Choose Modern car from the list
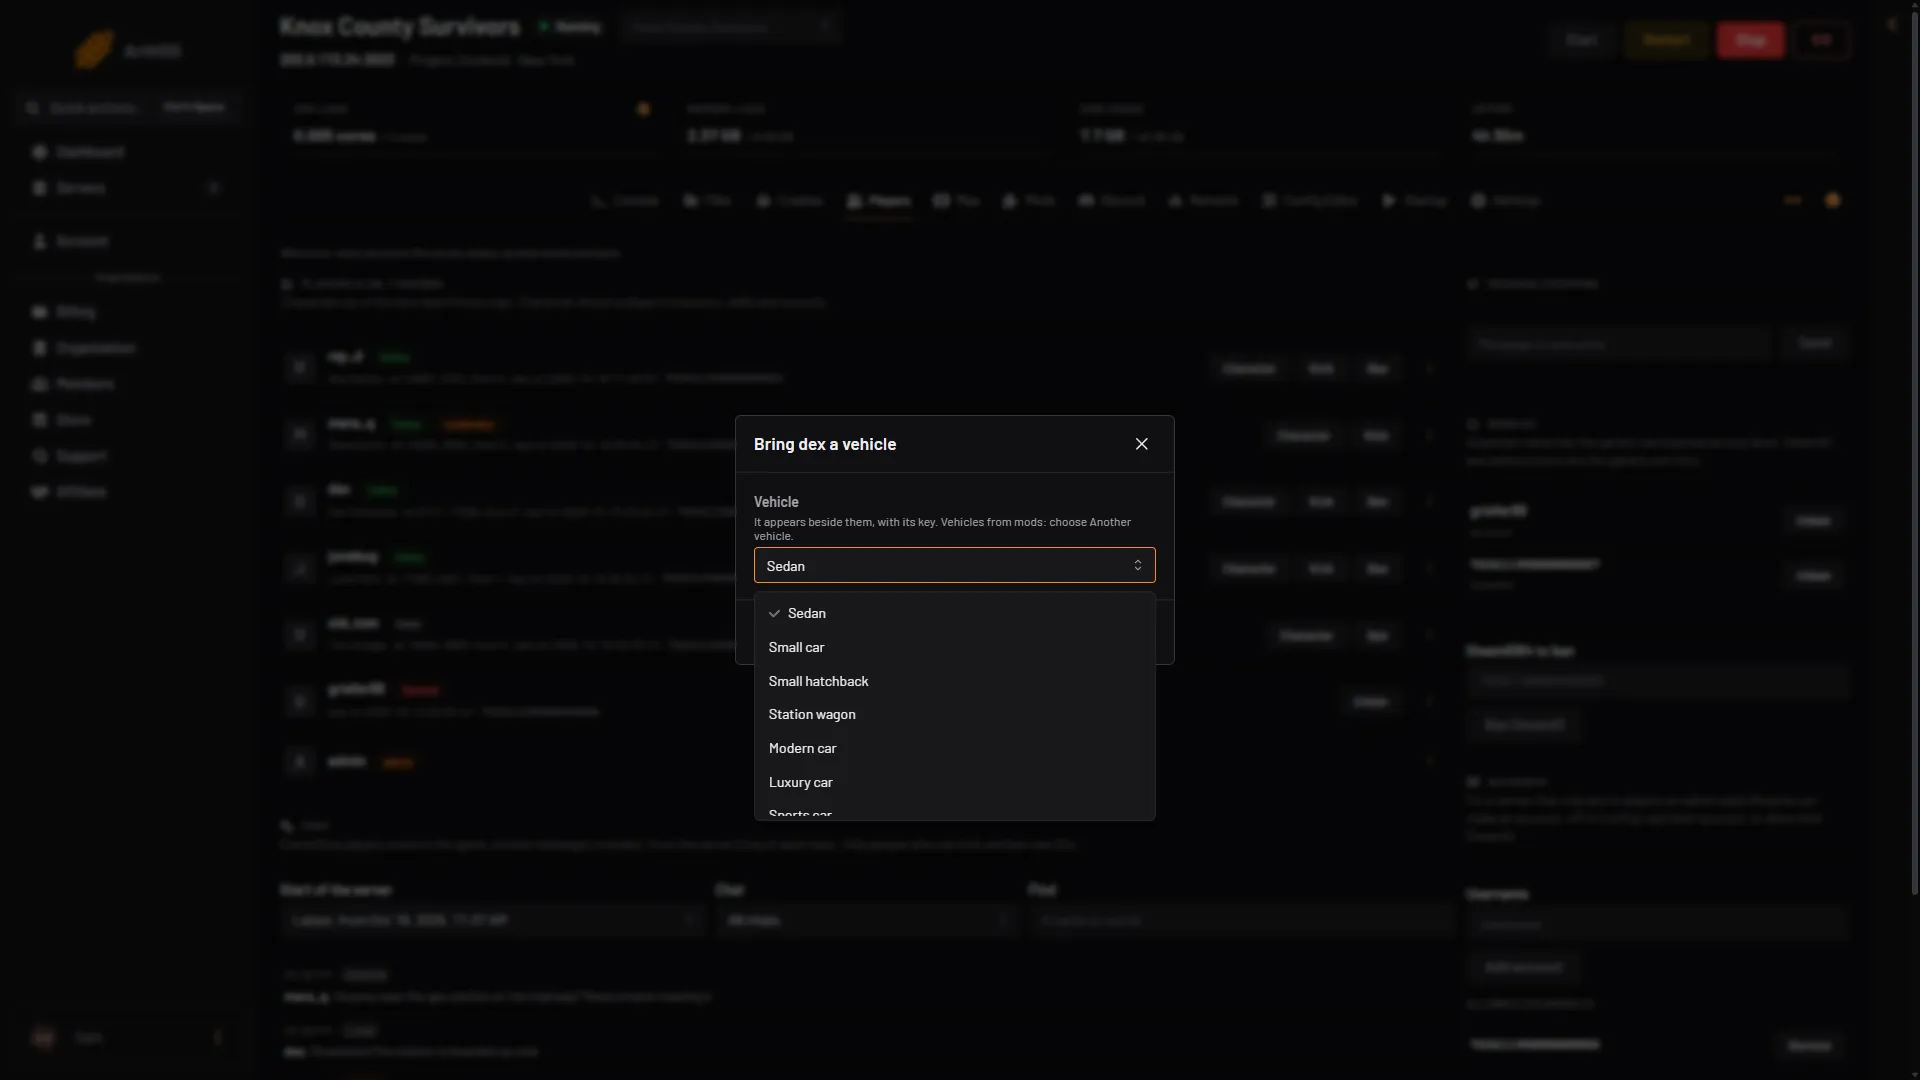Image resolution: width=1920 pixels, height=1080 pixels. pos(954,749)
